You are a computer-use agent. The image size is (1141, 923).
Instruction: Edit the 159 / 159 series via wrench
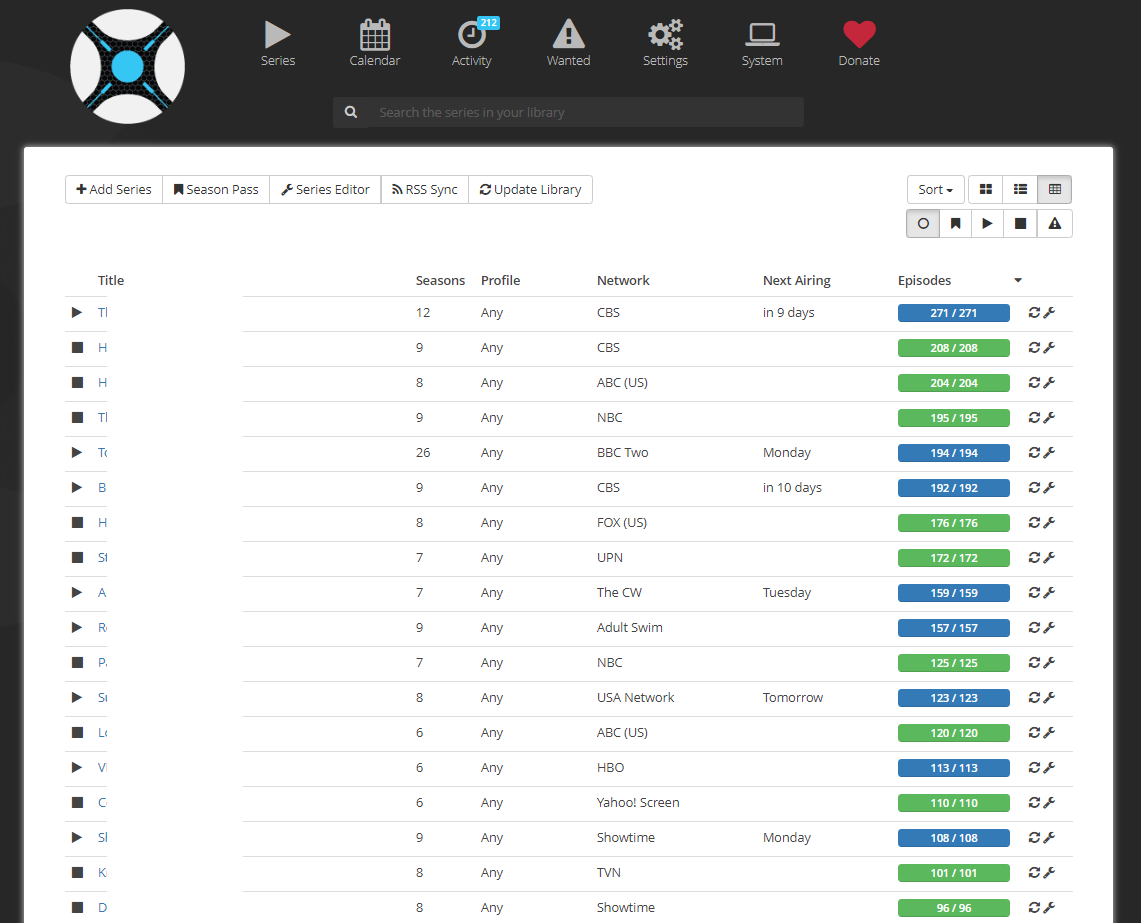pyautogui.click(x=1049, y=592)
